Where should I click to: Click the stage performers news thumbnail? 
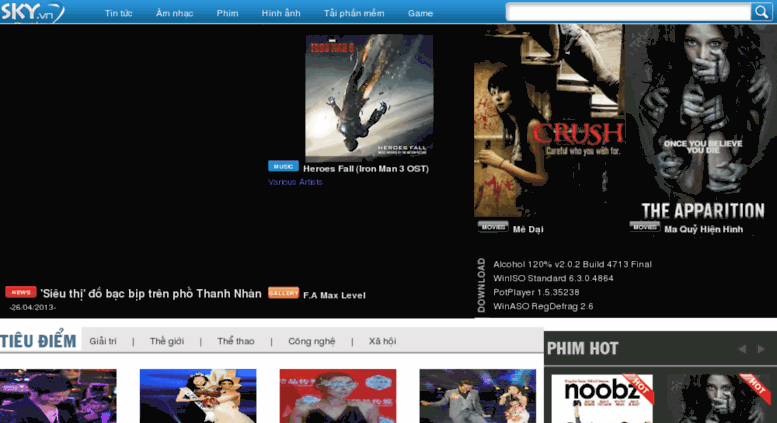[x=477, y=396]
